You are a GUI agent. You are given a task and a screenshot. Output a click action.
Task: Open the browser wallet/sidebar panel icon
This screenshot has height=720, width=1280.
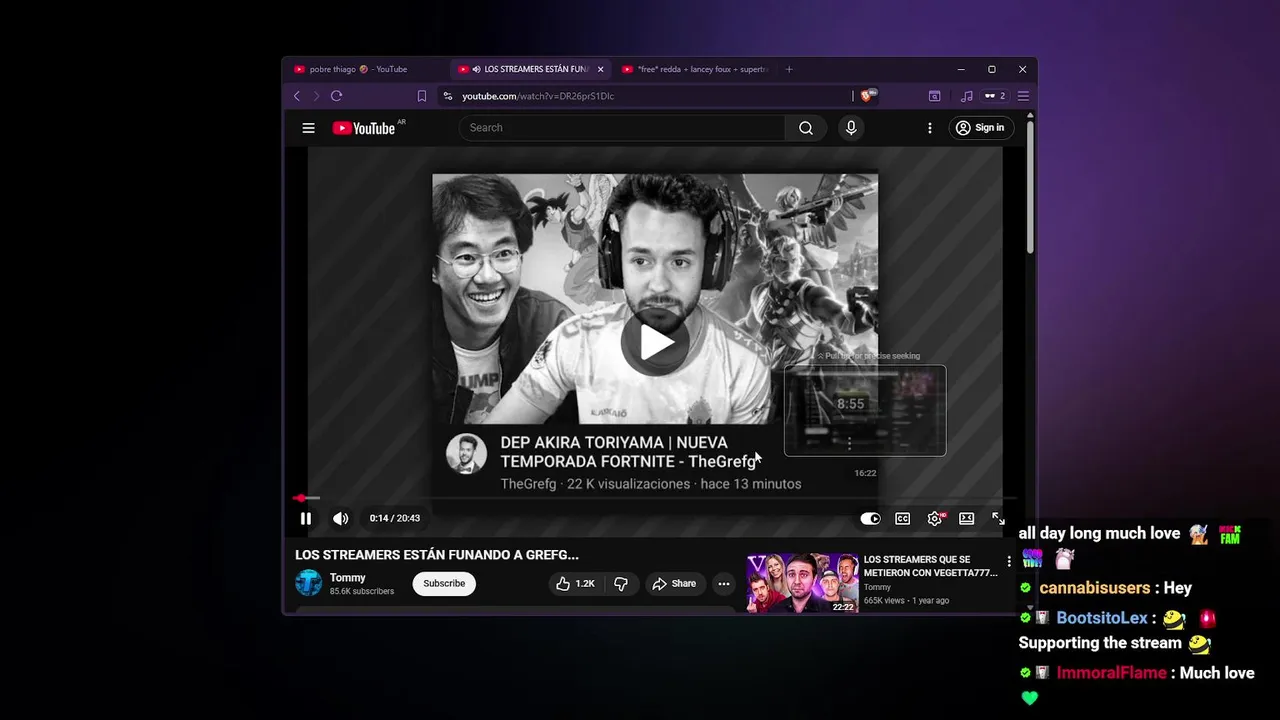[934, 96]
